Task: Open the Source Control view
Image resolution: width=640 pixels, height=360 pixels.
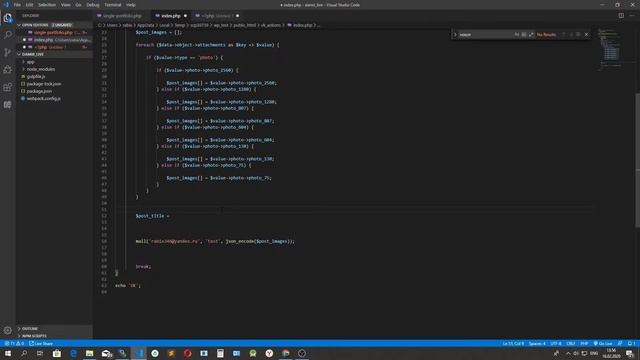Action: coord(8,52)
